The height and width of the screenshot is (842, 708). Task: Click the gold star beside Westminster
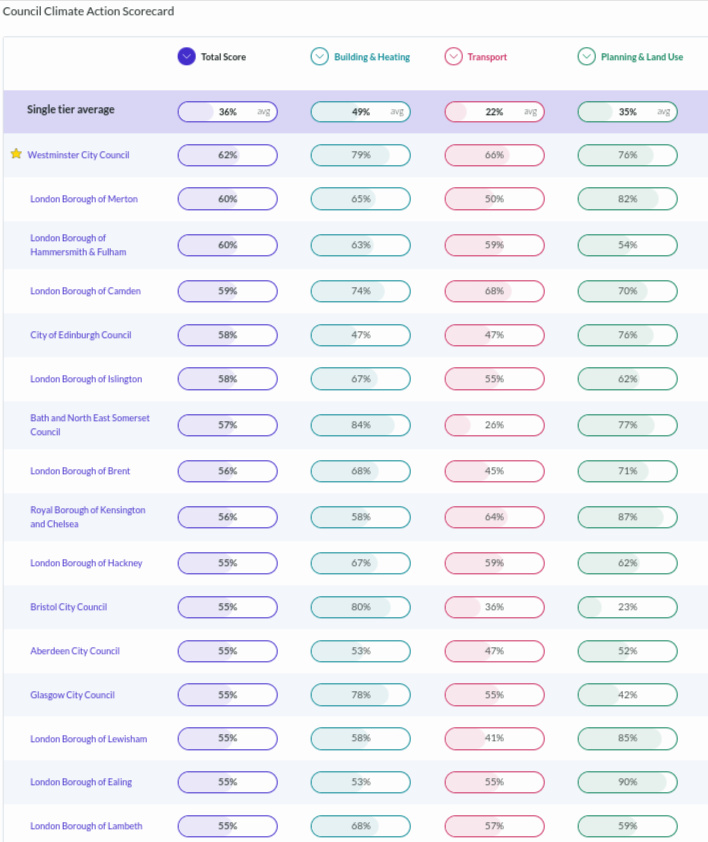click(16, 155)
